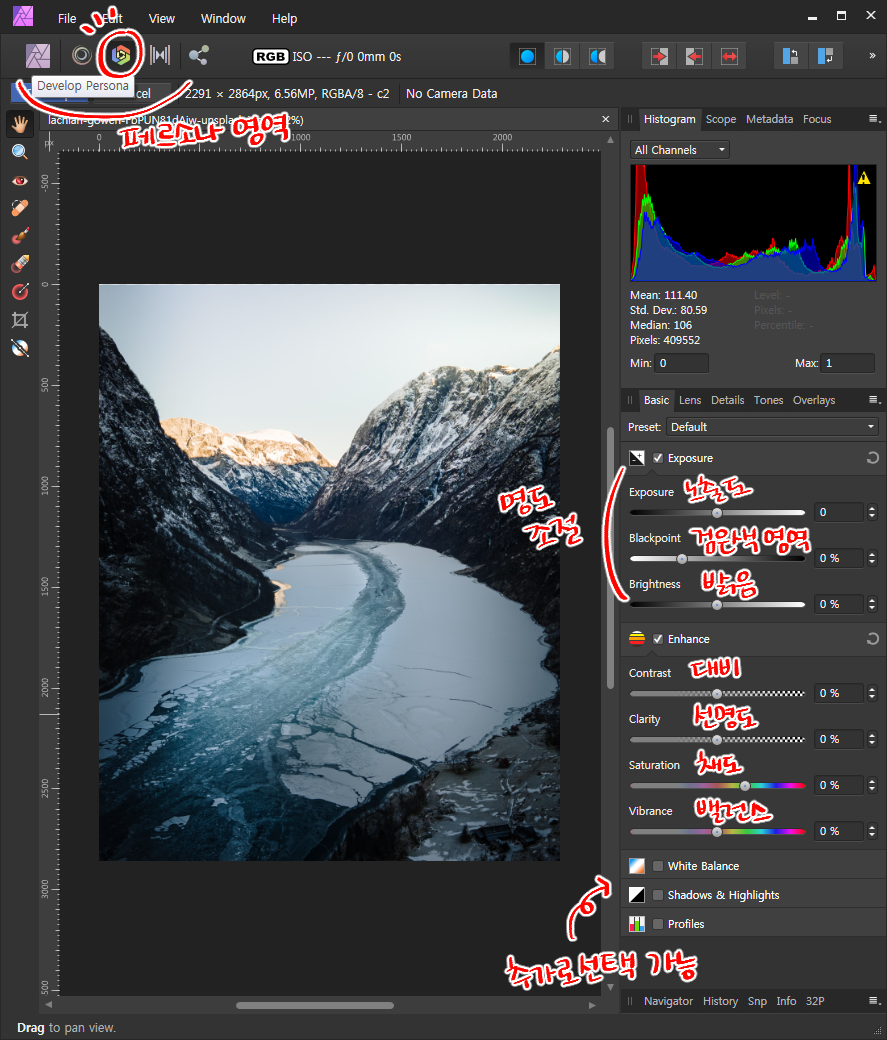Viewport: 887px width, 1040px height.
Task: Click the rotate right red arrow icon
Action: pos(659,56)
